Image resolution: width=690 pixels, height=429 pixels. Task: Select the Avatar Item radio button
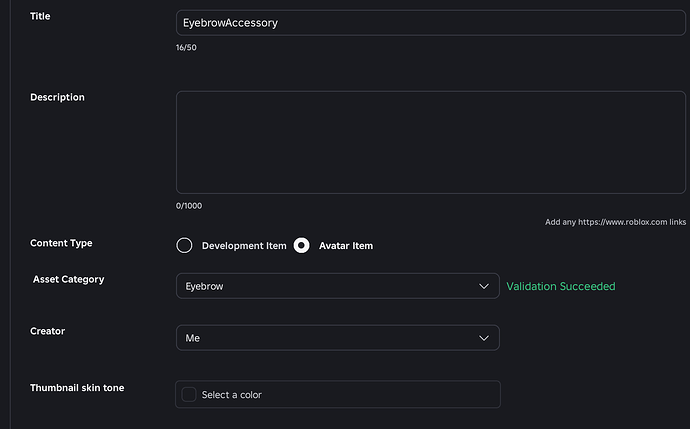(301, 246)
